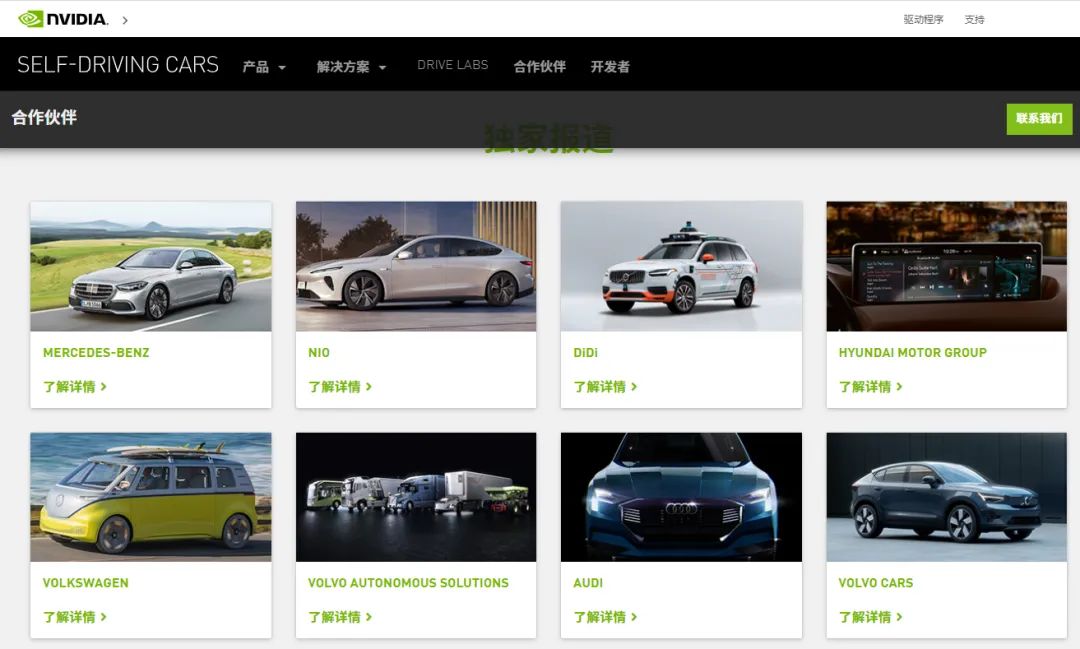This screenshot has height=649, width=1080.
Task: Click the 联系我们 button
Action: (1039, 119)
